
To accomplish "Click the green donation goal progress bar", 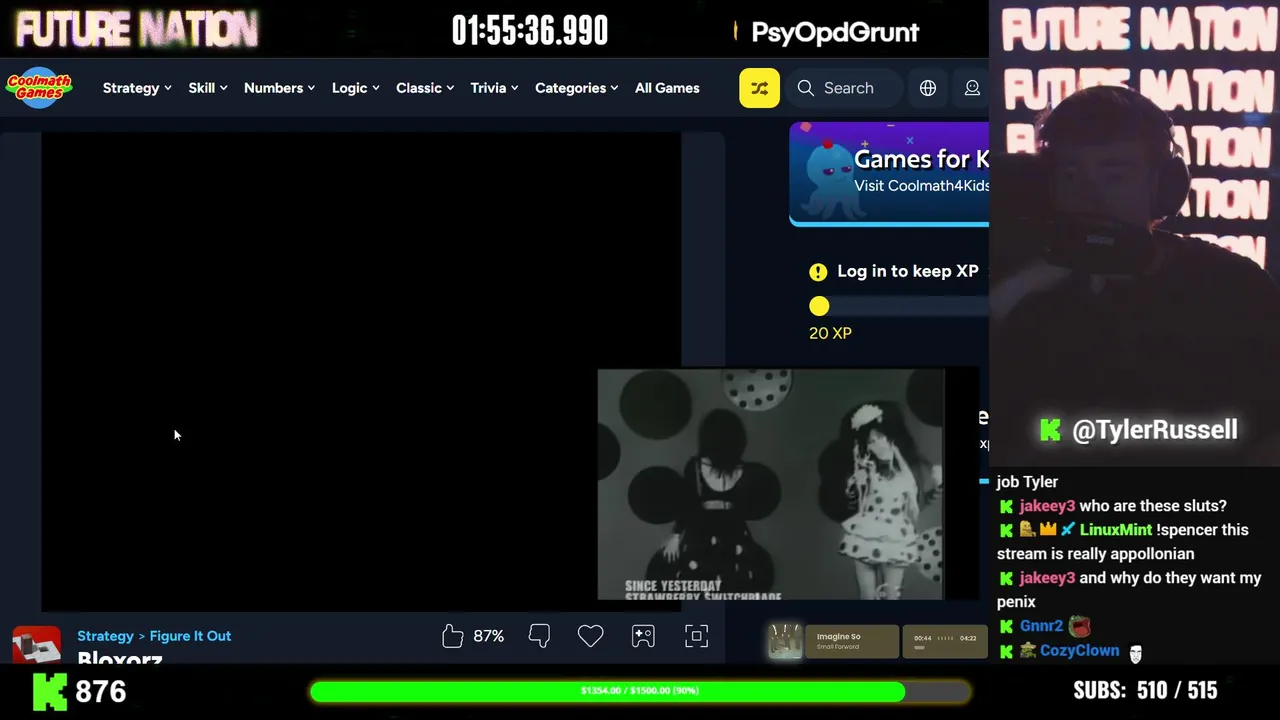I will coord(640,691).
